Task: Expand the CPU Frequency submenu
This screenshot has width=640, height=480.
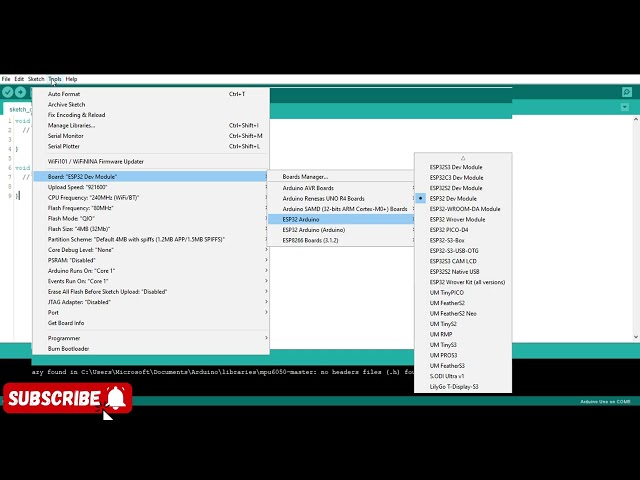Action: (151, 198)
